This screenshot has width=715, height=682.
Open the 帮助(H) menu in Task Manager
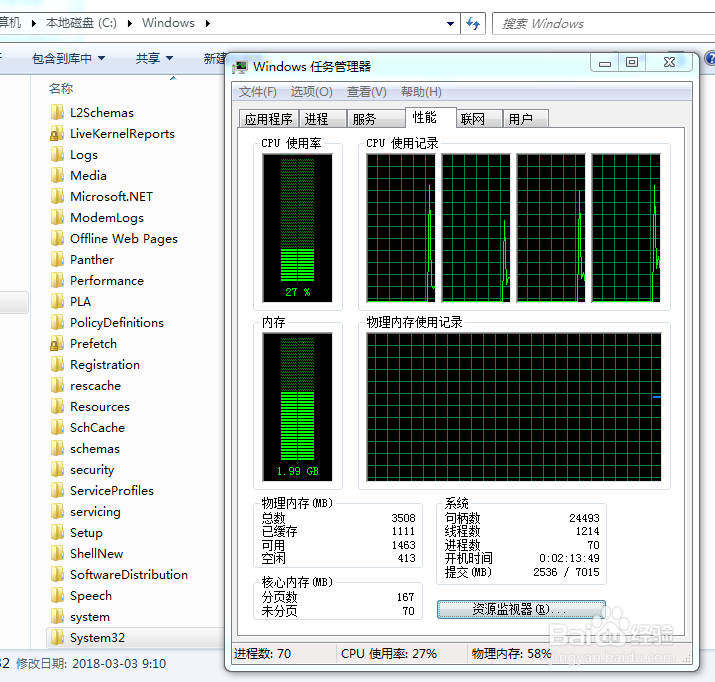click(421, 92)
